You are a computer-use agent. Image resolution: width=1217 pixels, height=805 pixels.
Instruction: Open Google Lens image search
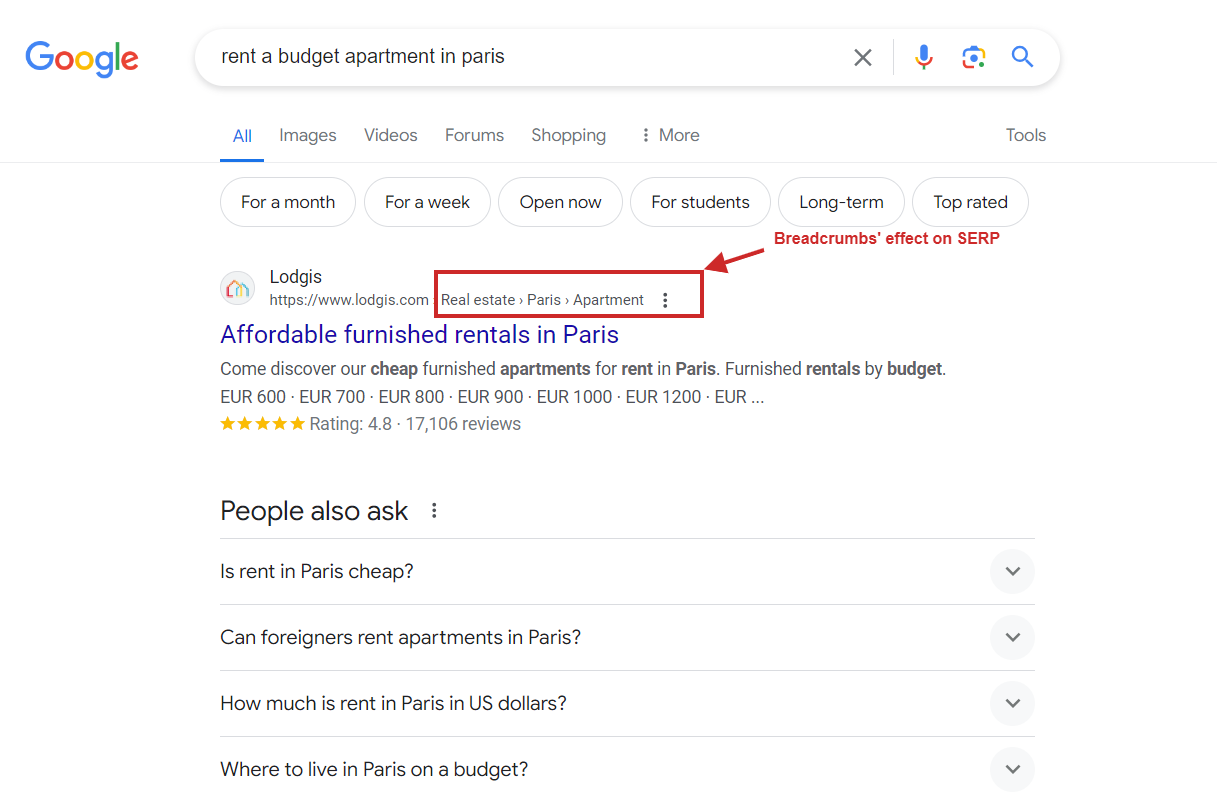coord(973,57)
